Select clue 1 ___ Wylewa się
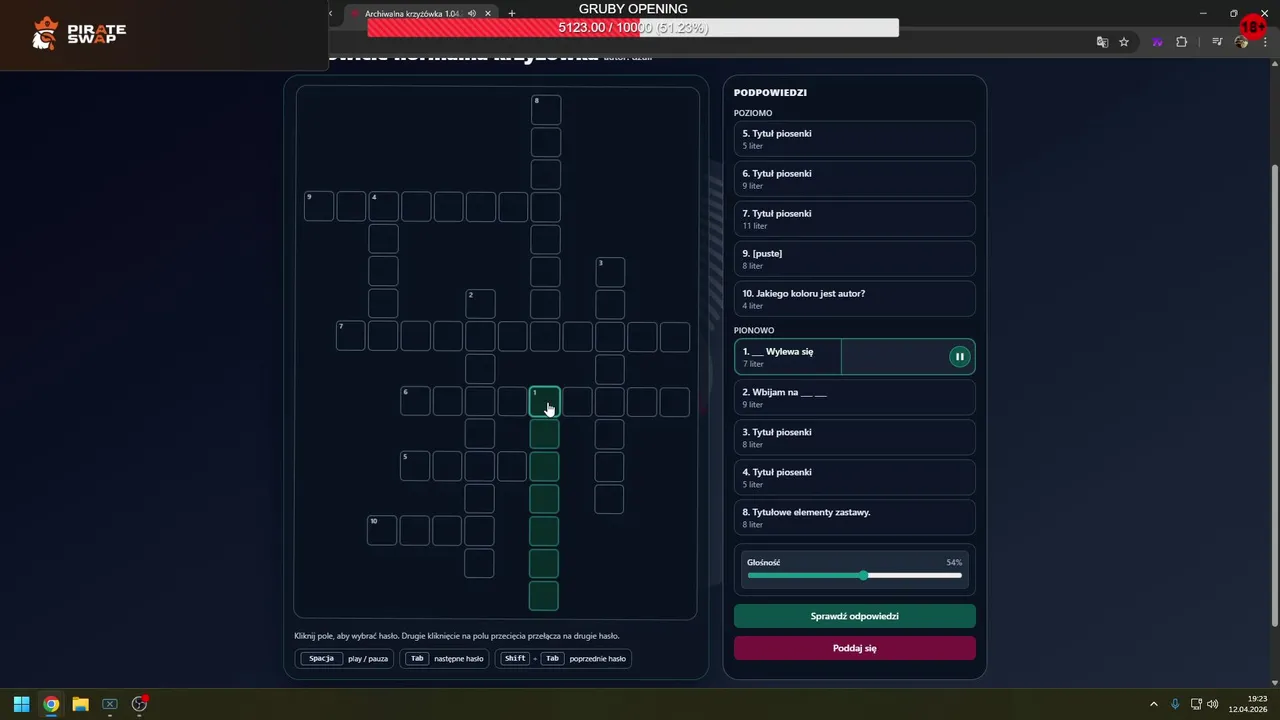This screenshot has height=720, width=1280. [854, 357]
